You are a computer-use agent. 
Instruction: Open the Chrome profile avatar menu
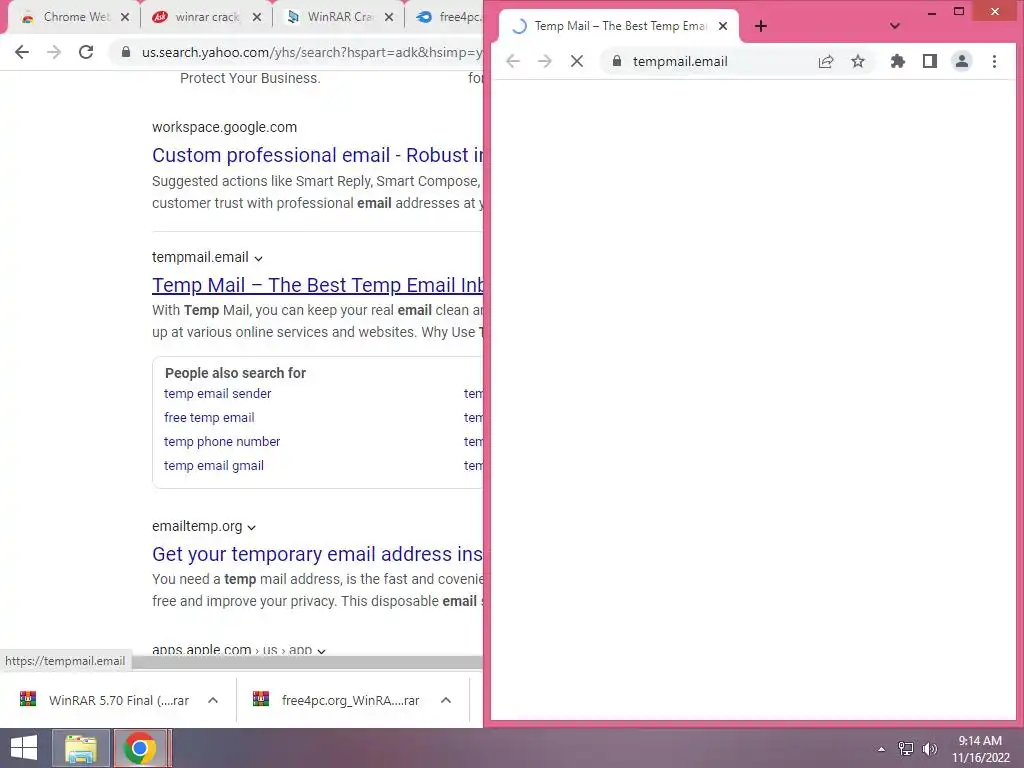[x=962, y=61]
